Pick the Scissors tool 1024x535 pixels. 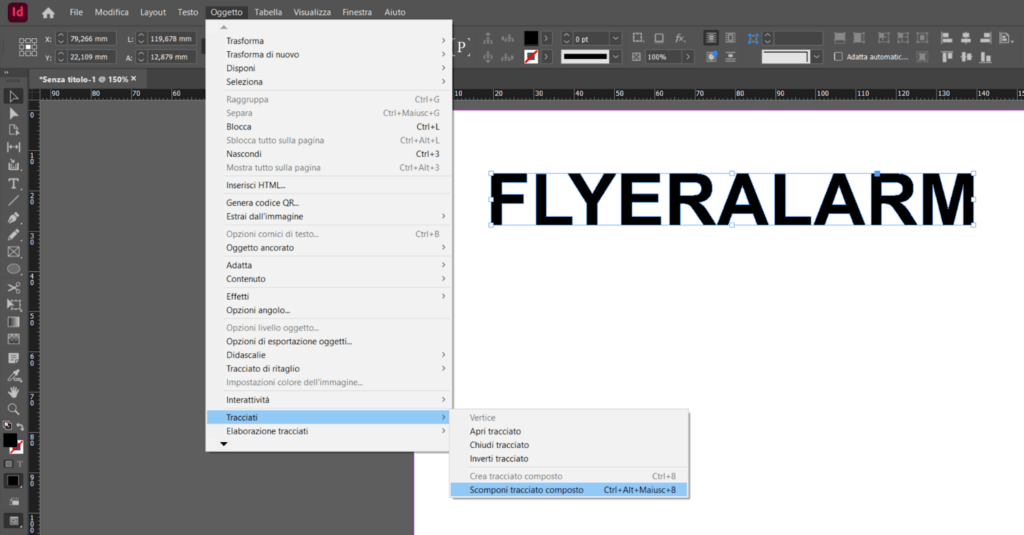(x=14, y=287)
